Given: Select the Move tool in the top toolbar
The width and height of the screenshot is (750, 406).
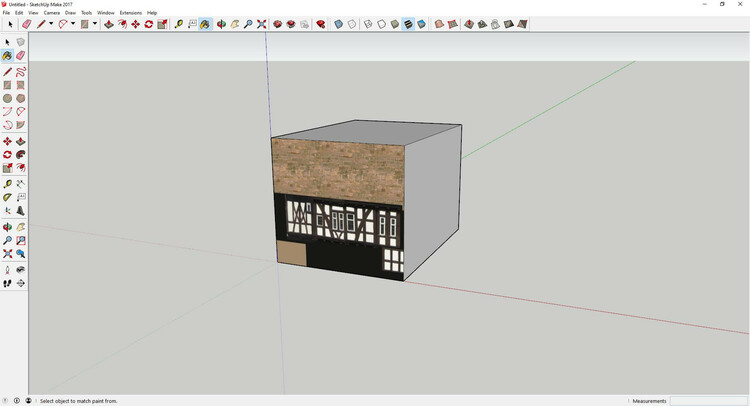Looking at the screenshot, I should point(136,24).
